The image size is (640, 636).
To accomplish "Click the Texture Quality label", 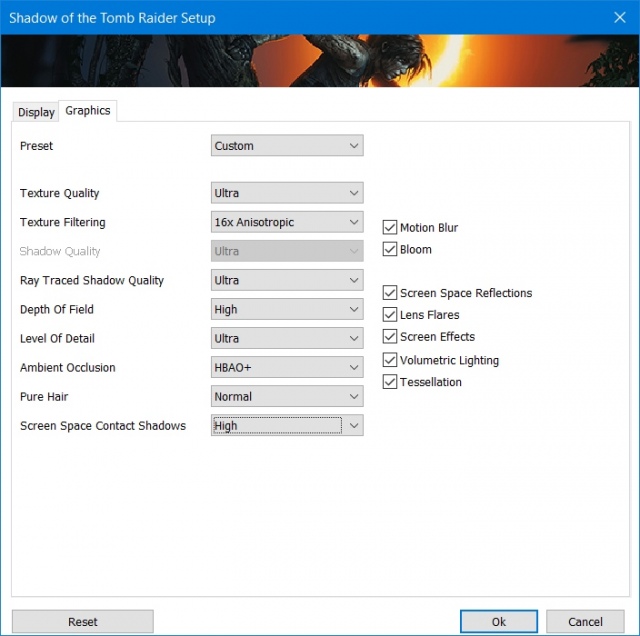I will [60, 193].
